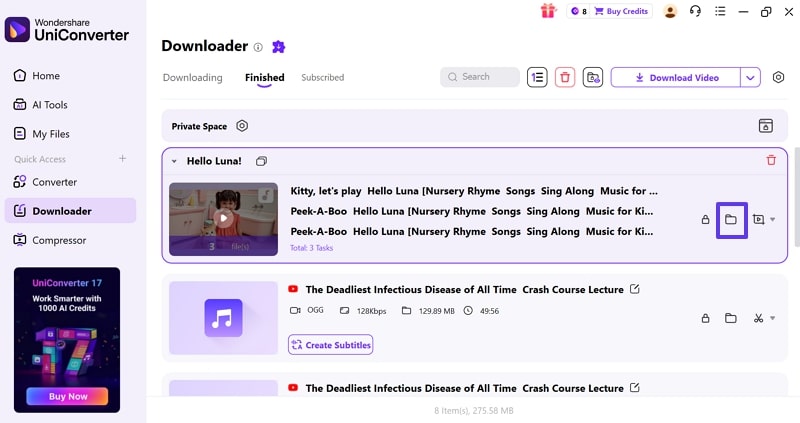Click the red trash delete-all toolbar icon
The image size is (800, 423).
click(x=565, y=77)
